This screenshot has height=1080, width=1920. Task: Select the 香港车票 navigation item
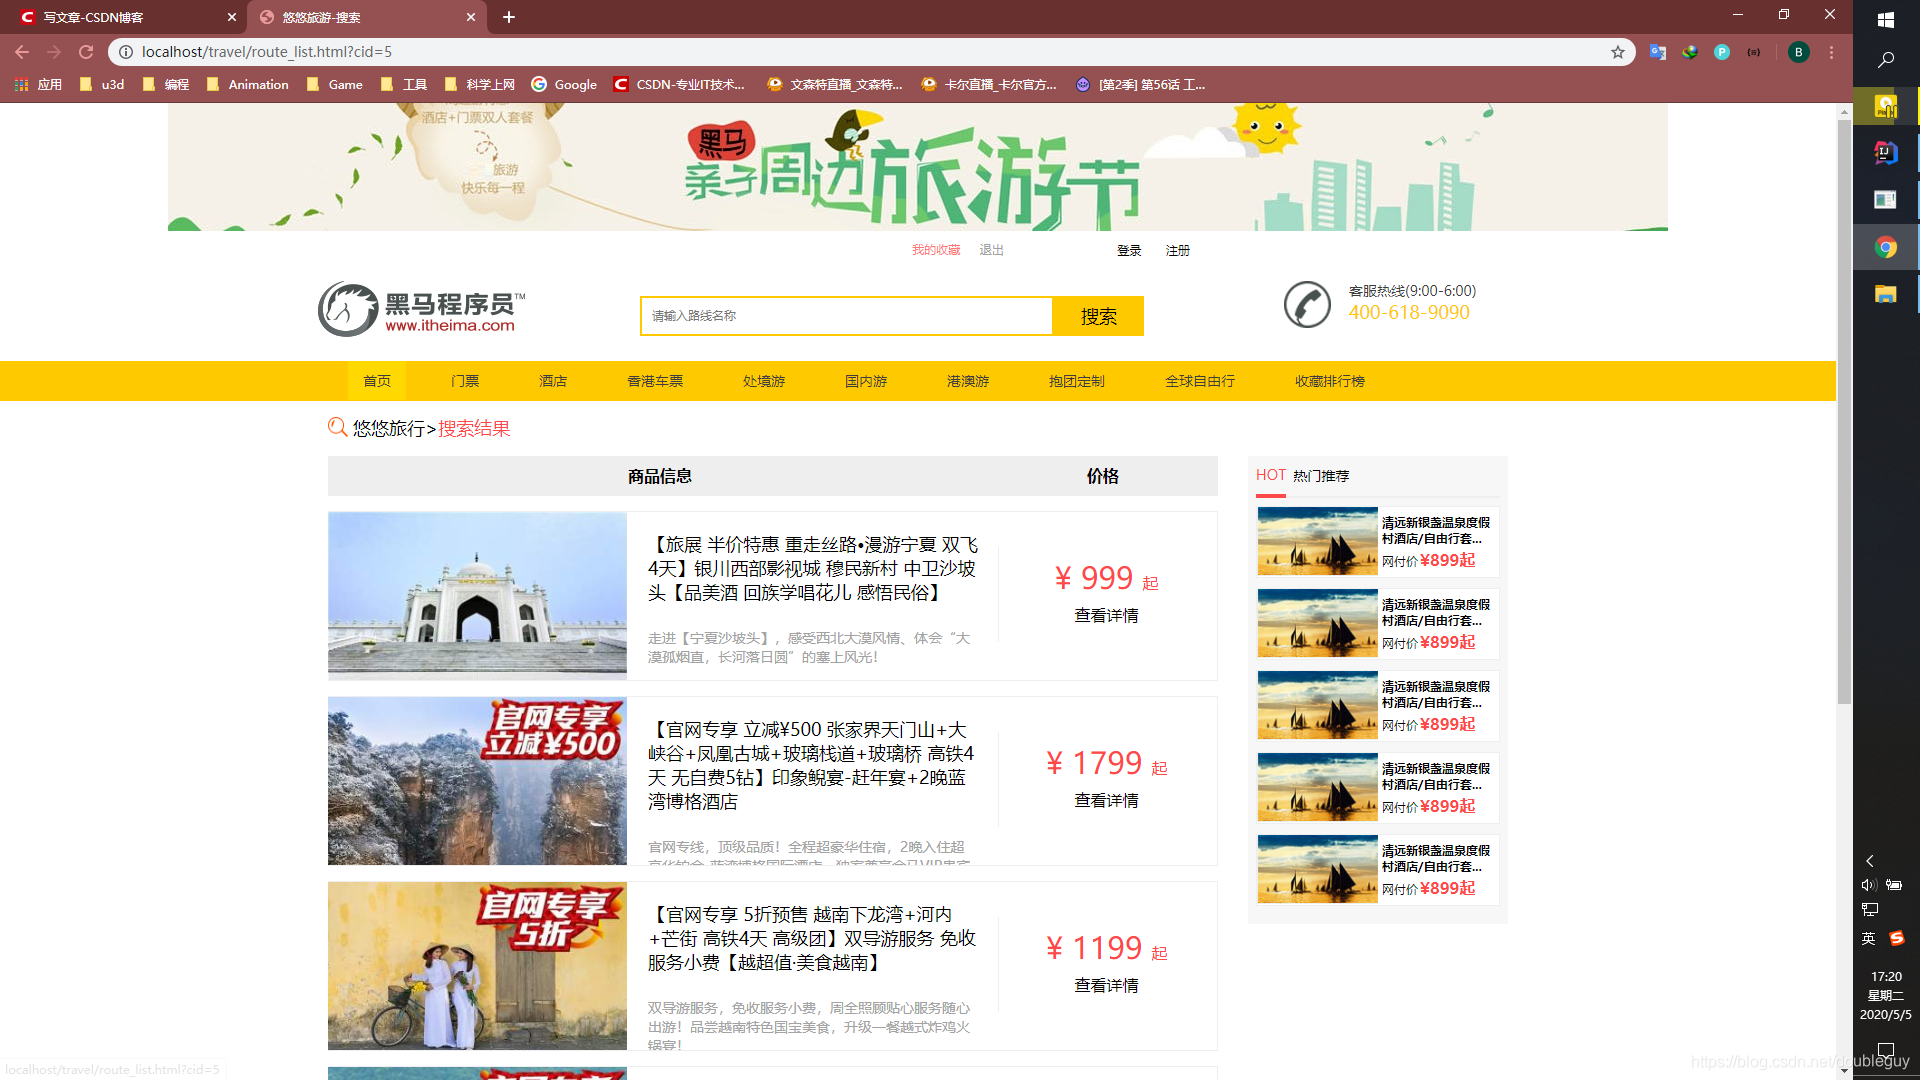click(655, 381)
